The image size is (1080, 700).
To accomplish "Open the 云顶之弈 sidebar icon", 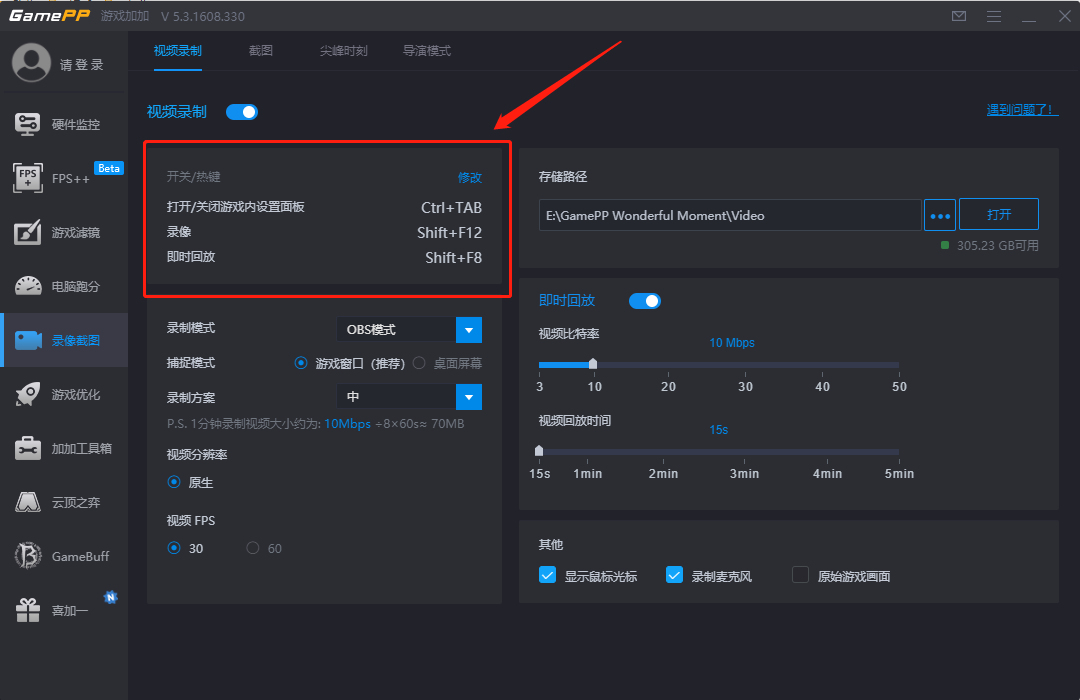I will pyautogui.click(x=28, y=502).
